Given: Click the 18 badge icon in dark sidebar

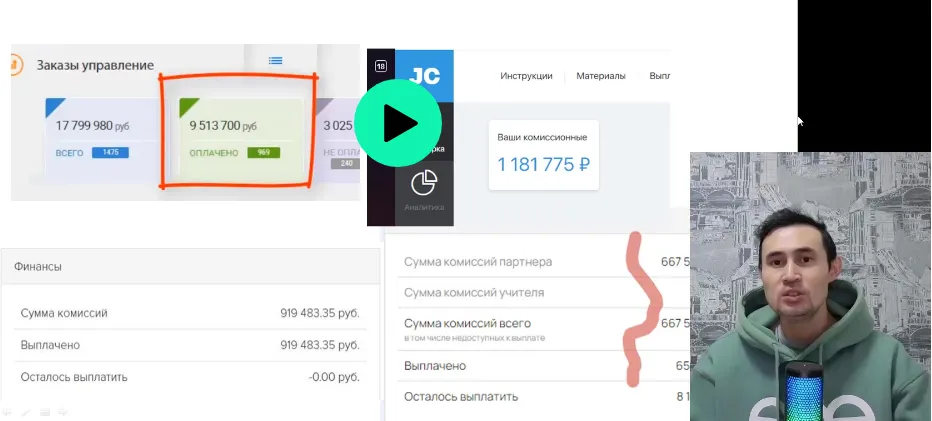Looking at the screenshot, I should click(x=381, y=66).
